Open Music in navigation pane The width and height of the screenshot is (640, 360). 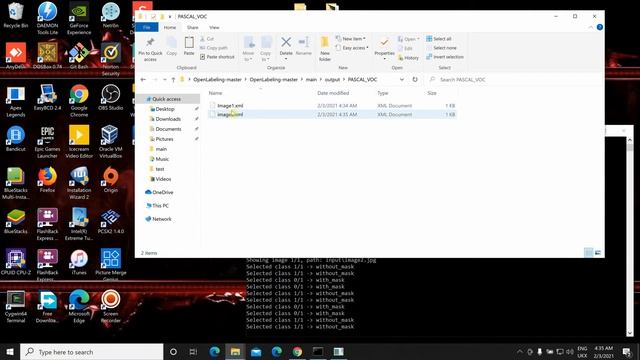[x=162, y=159]
